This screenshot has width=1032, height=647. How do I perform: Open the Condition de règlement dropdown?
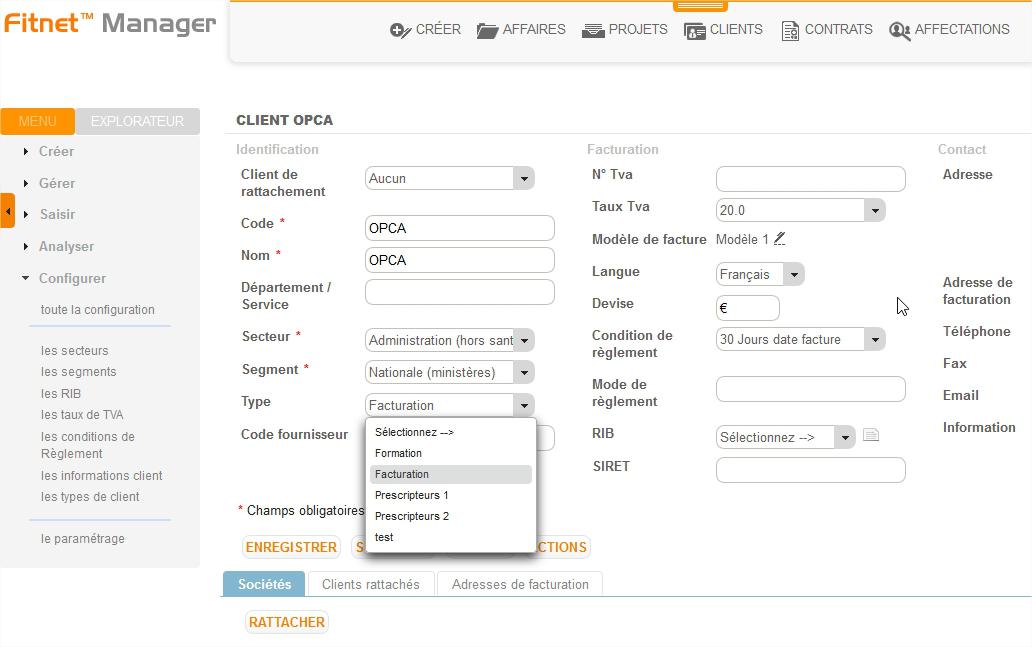[x=875, y=340]
